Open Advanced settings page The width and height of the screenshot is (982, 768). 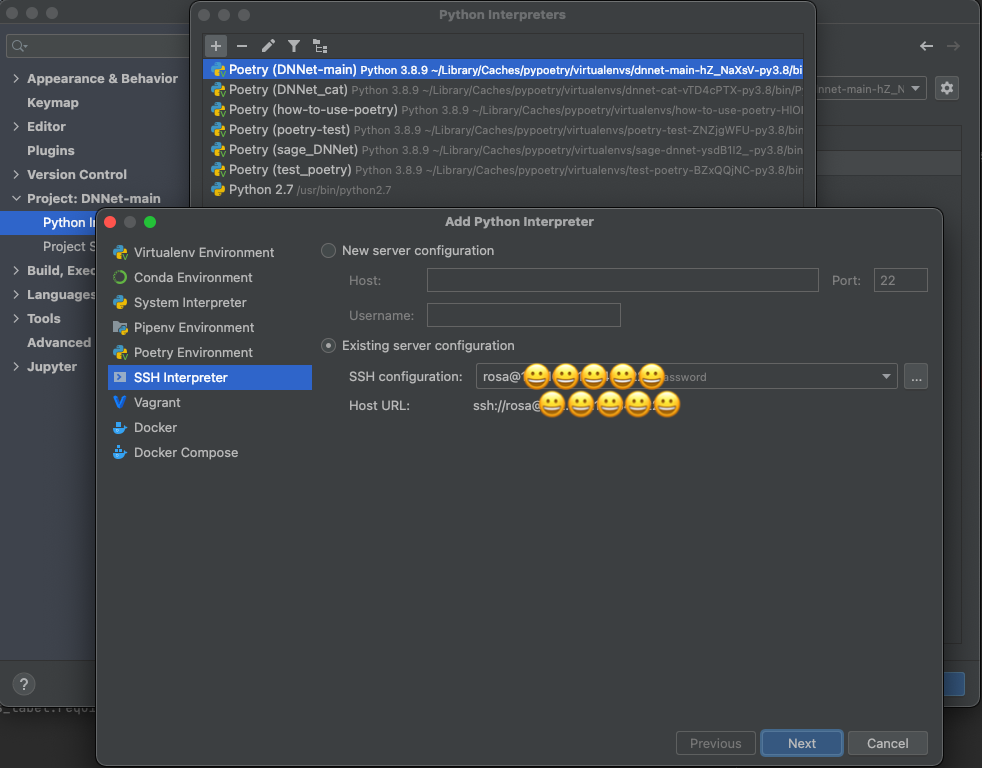[x=59, y=343]
